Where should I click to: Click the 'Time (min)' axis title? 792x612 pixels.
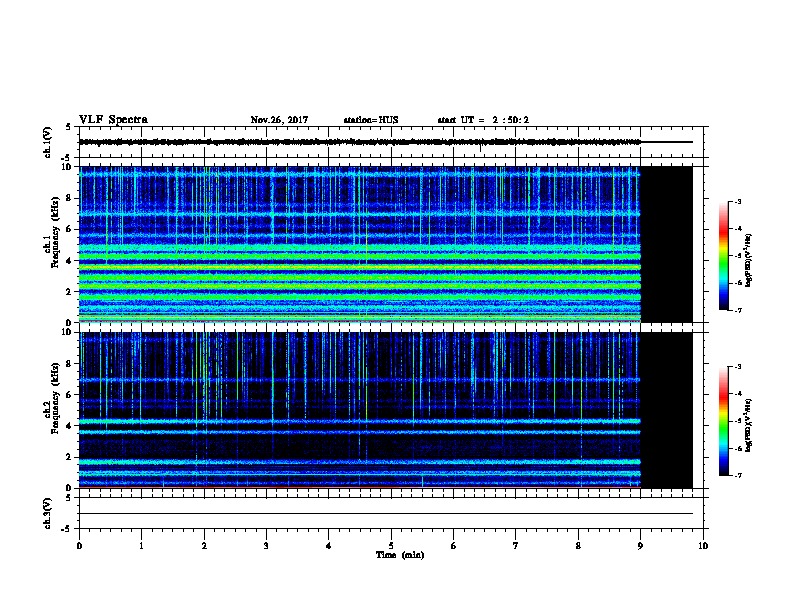pyautogui.click(x=400, y=555)
